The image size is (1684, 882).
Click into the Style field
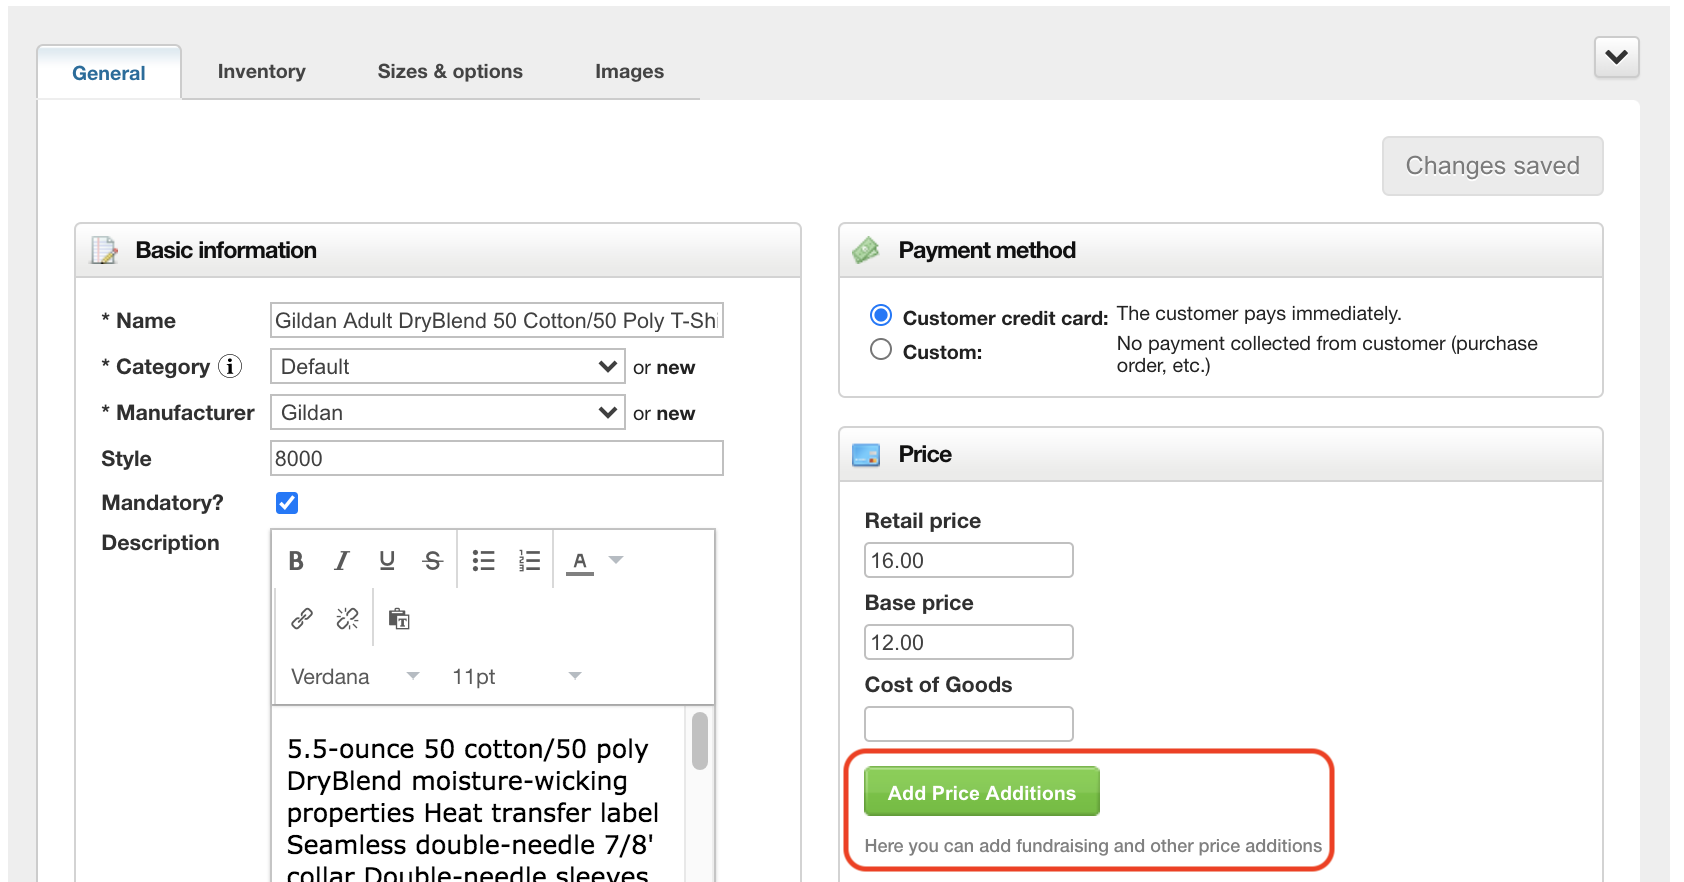[x=497, y=458]
